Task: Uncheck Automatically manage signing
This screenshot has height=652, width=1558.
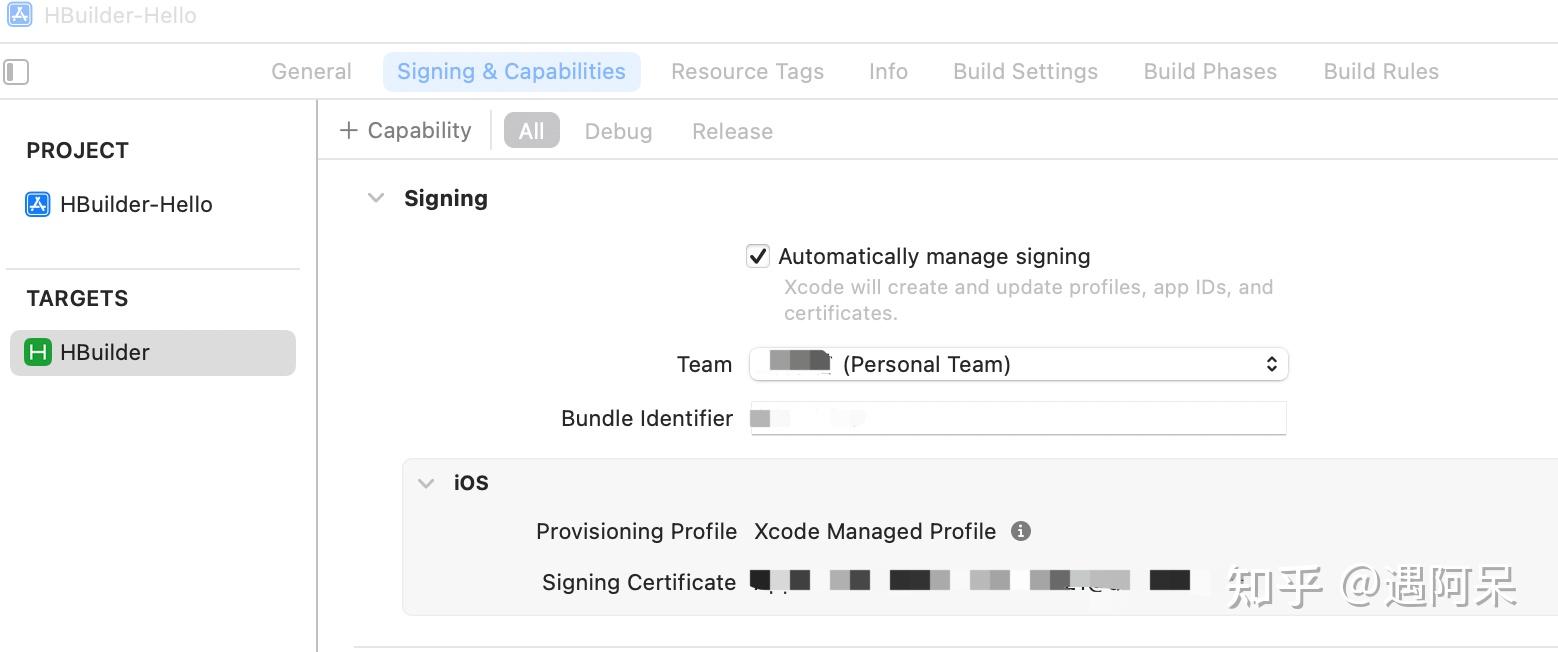Action: (x=758, y=256)
